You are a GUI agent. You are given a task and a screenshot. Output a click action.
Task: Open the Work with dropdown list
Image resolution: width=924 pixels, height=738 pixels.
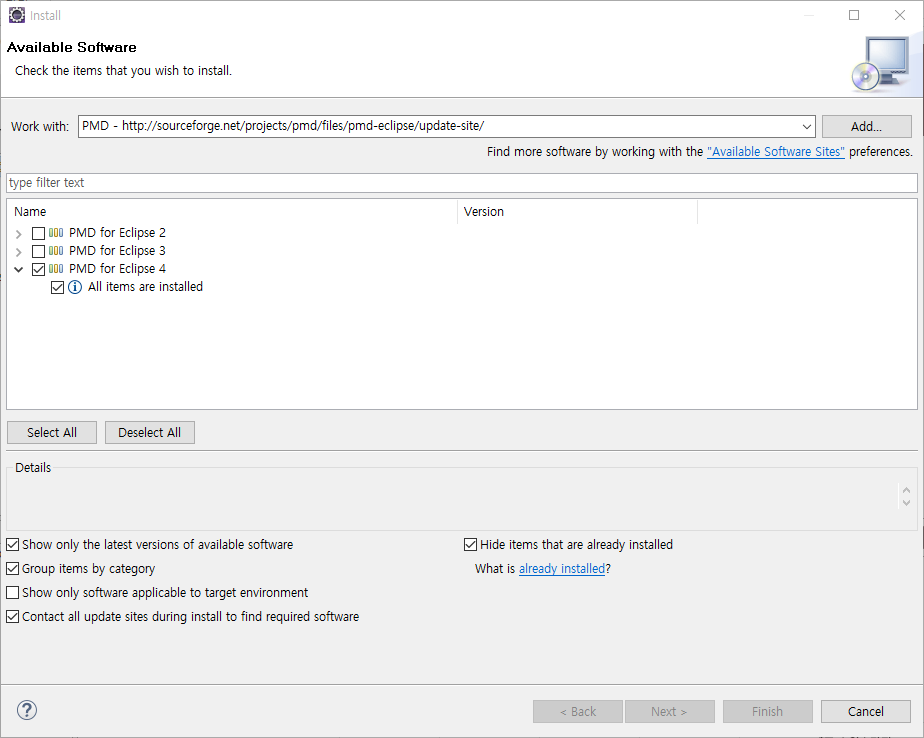[807, 127]
